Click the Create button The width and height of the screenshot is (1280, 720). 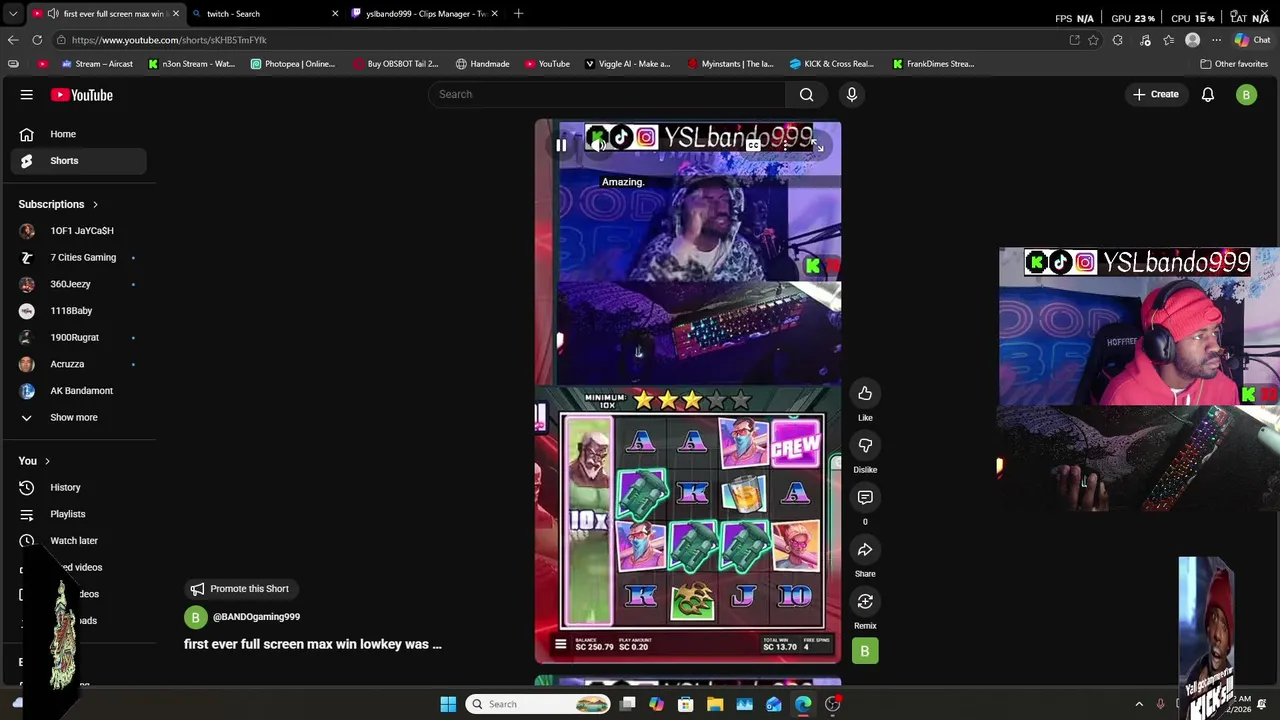tap(1156, 94)
